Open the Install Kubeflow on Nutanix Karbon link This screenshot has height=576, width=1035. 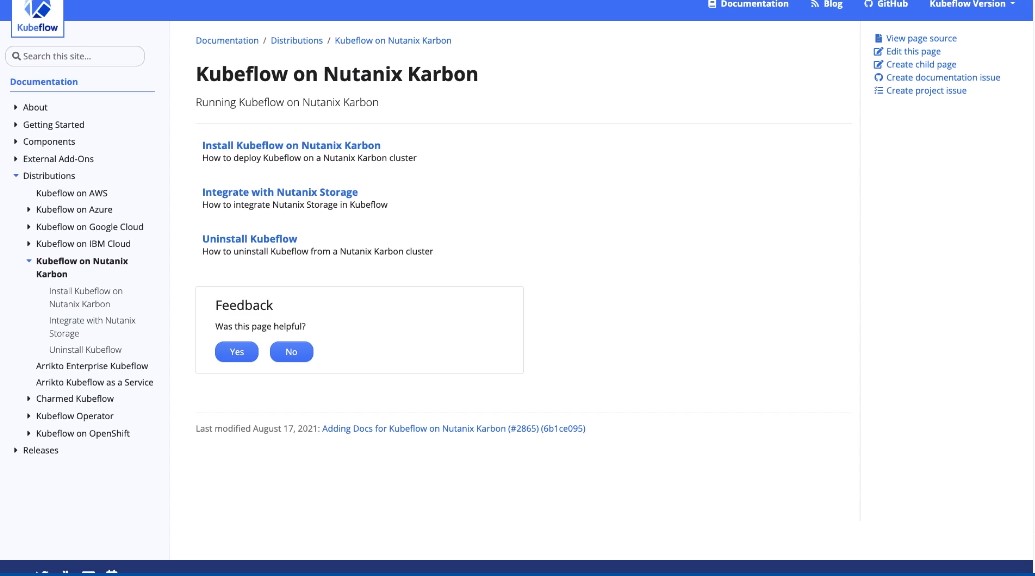(291, 145)
